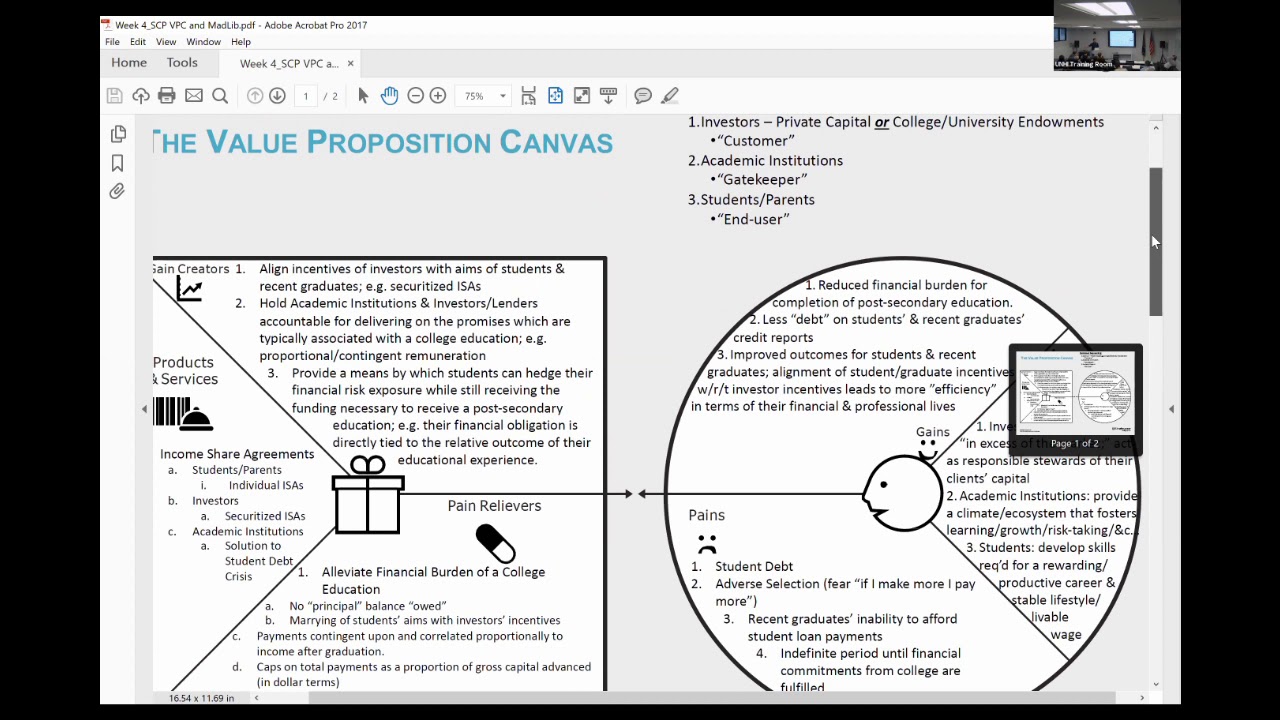1280x720 pixels.
Task: Click the Save file icon
Action: point(115,96)
